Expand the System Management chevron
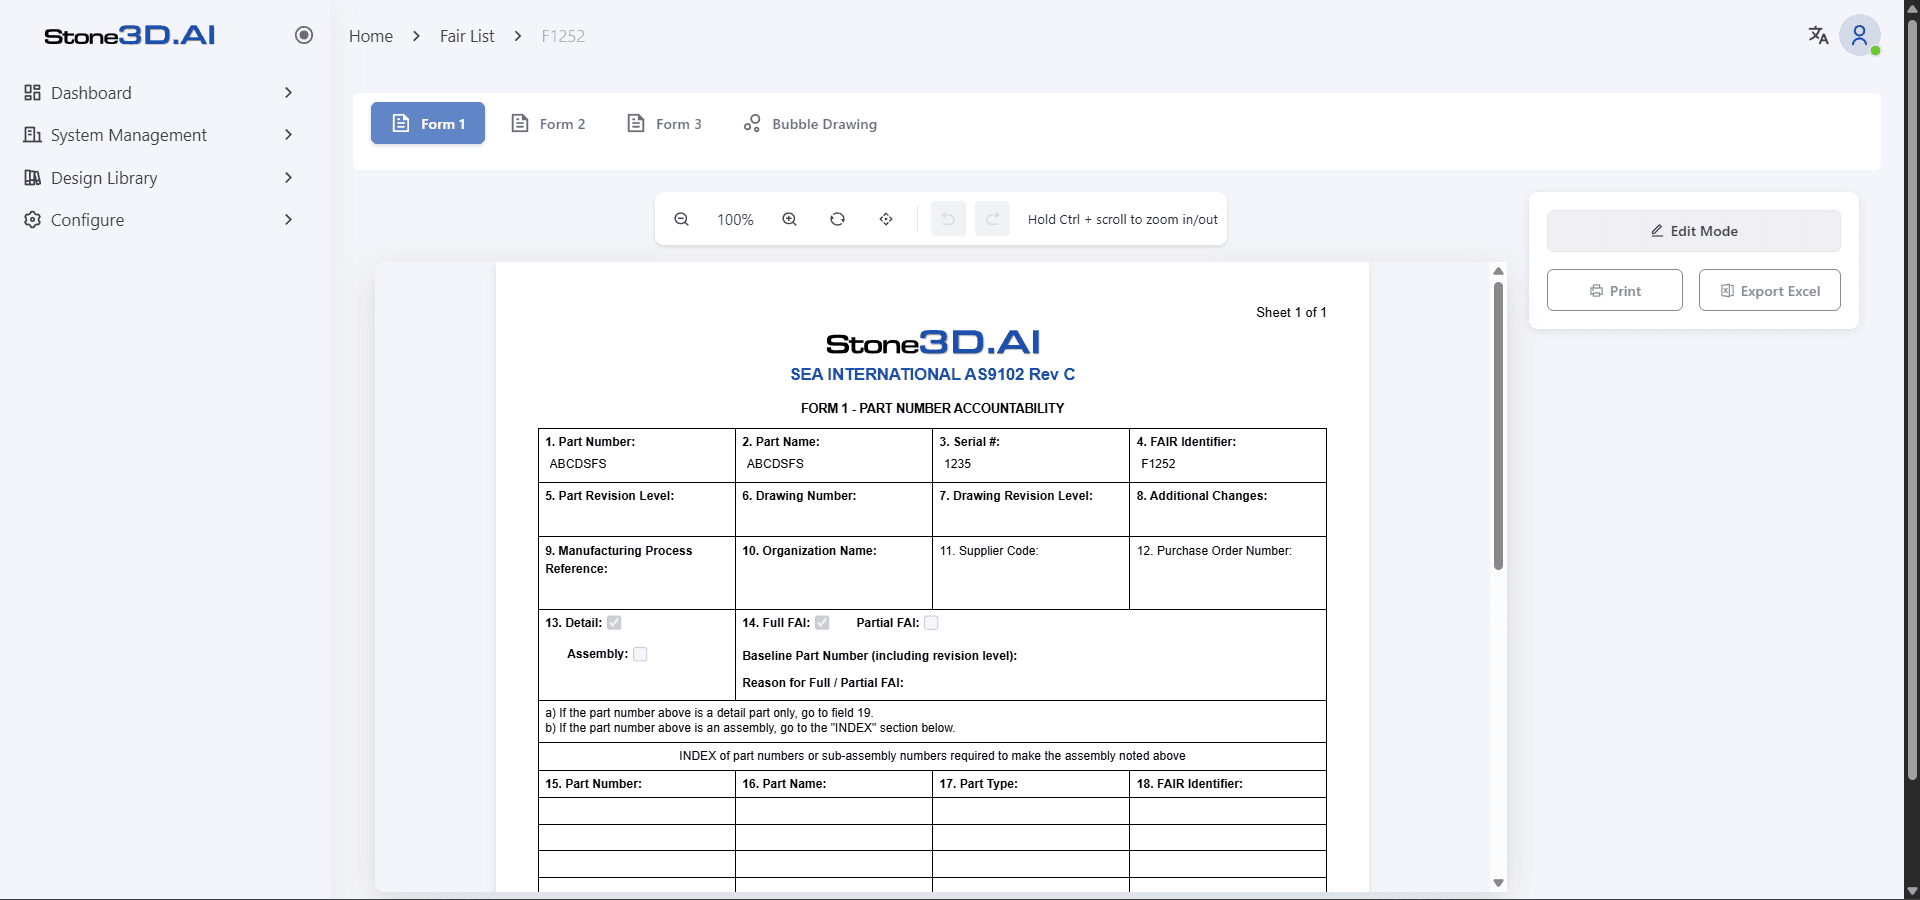 [x=288, y=135]
